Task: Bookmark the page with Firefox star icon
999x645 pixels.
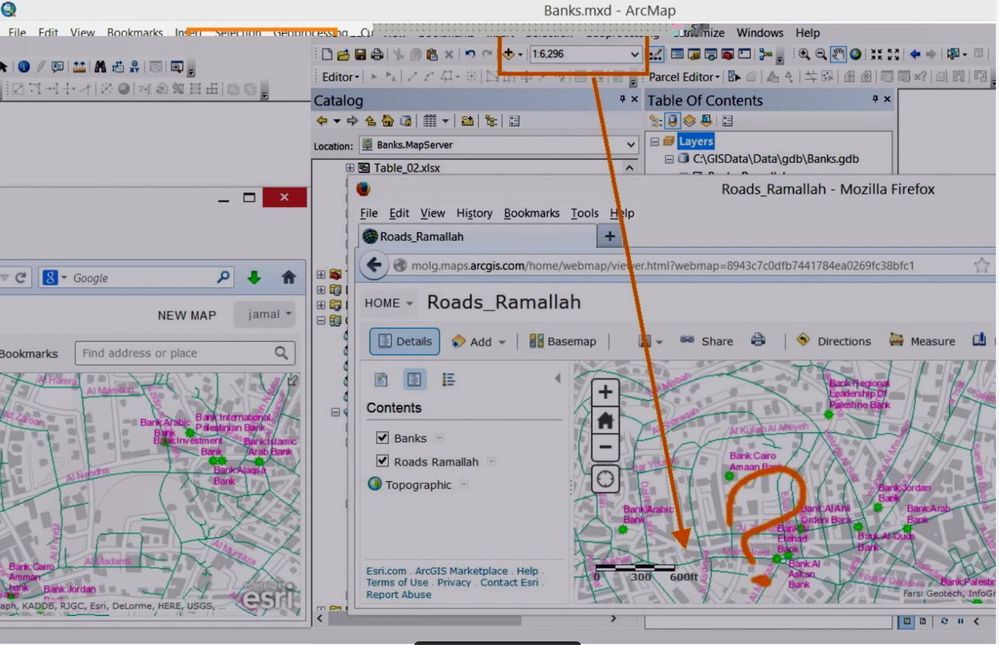Action: (x=981, y=265)
